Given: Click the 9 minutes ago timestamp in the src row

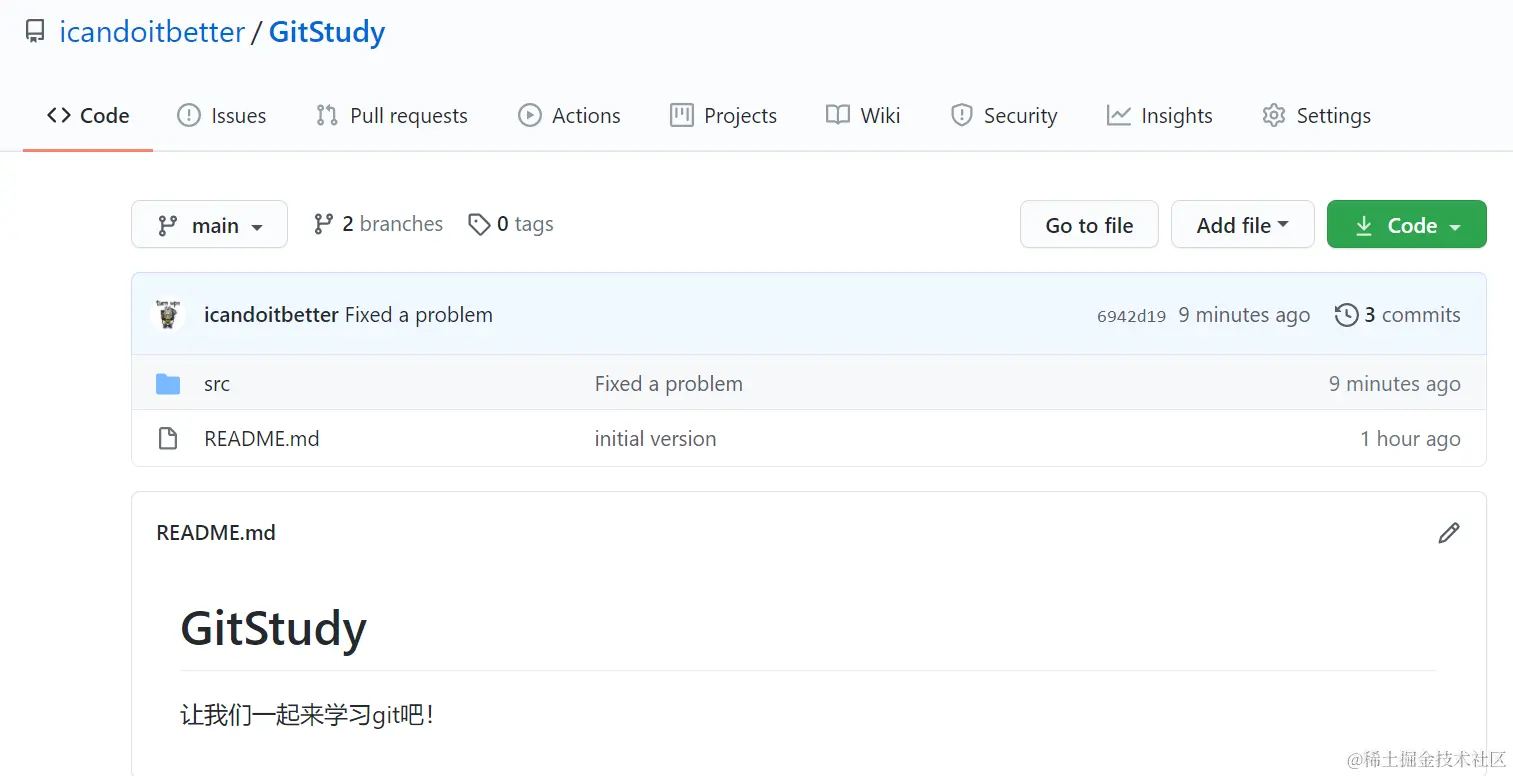Looking at the screenshot, I should (x=1394, y=384).
